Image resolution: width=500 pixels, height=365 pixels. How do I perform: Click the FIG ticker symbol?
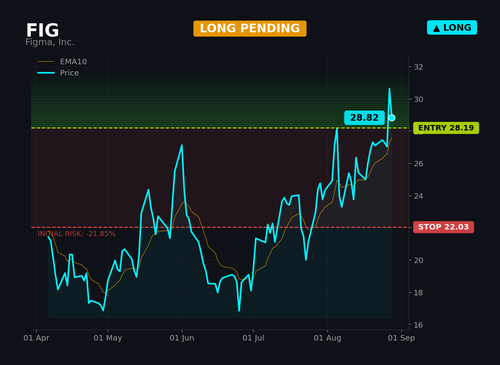pos(42,30)
